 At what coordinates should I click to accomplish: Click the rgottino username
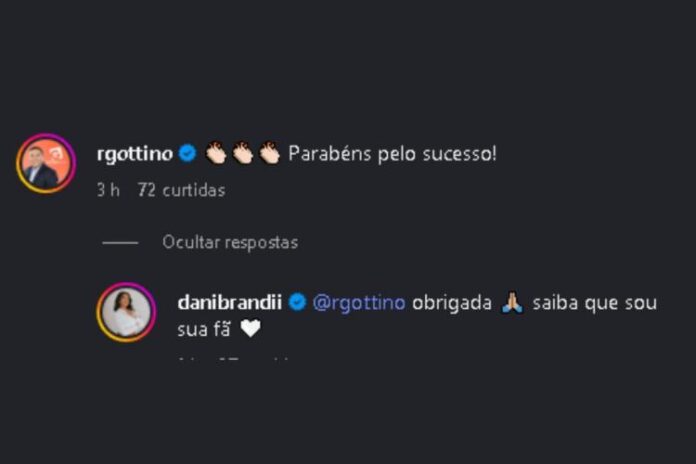(x=135, y=154)
